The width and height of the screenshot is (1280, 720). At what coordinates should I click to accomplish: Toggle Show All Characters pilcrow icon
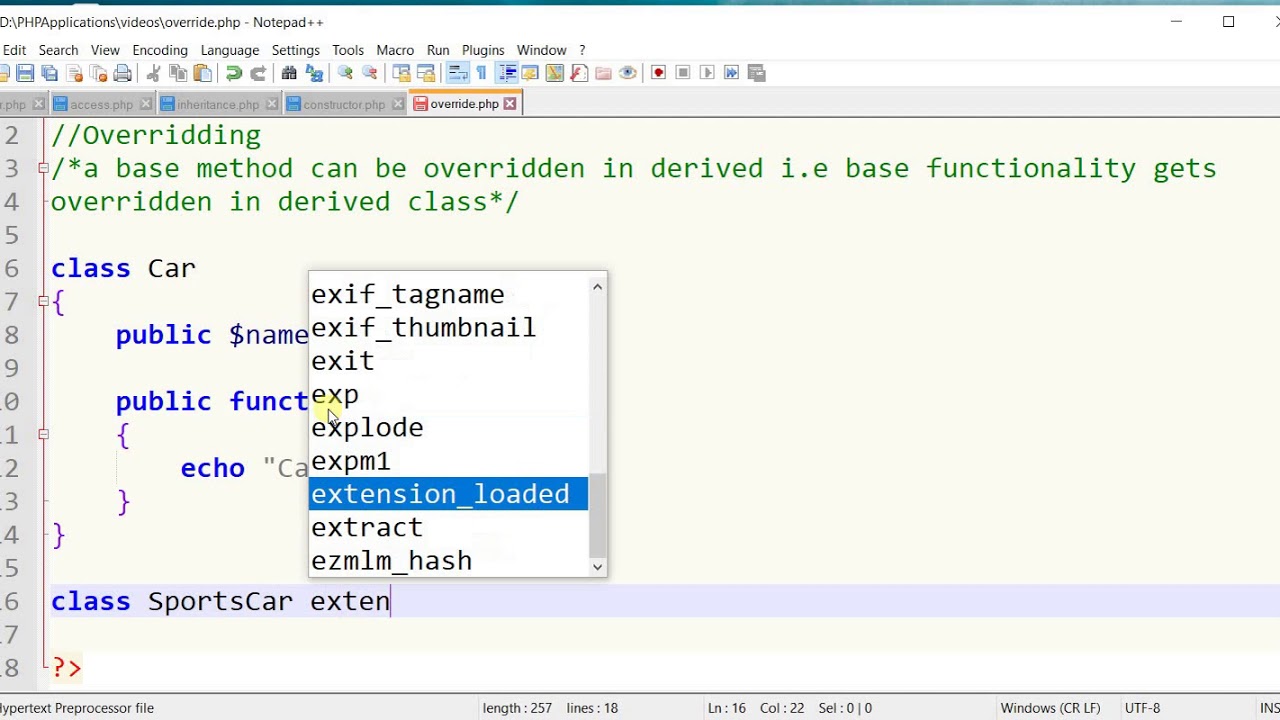pyautogui.click(x=481, y=73)
